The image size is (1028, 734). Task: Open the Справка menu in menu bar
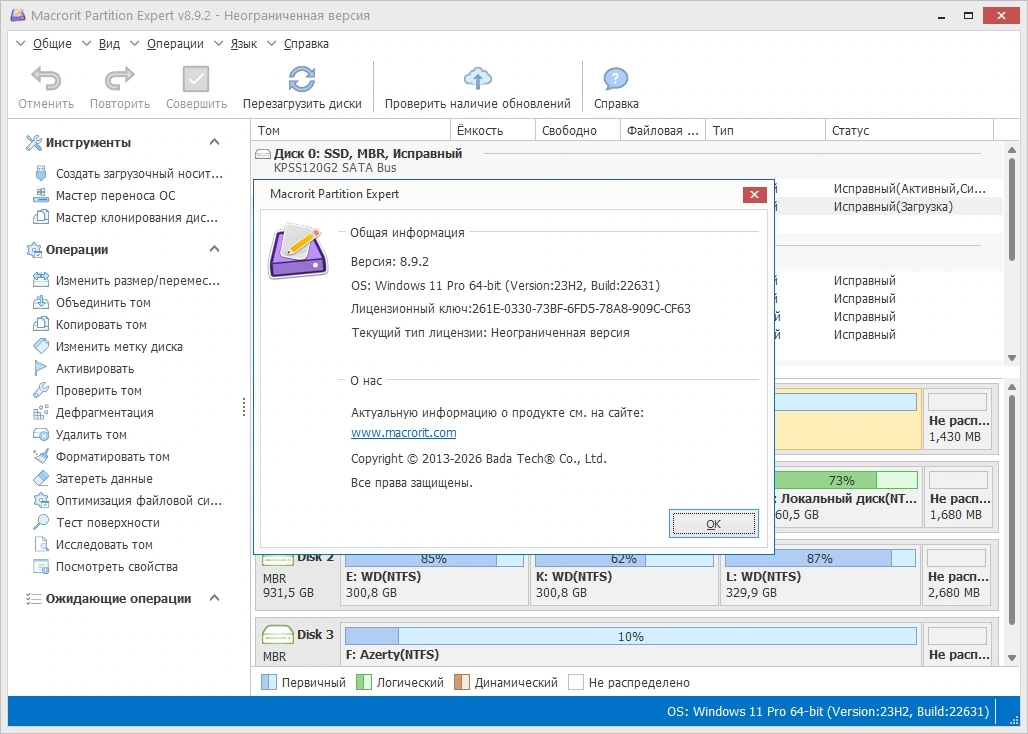pyautogui.click(x=306, y=44)
